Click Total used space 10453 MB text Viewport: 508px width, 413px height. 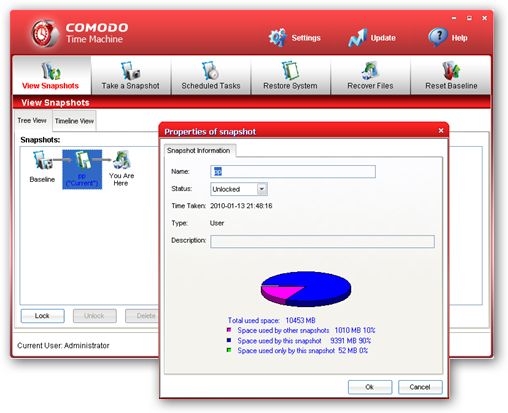tap(271, 320)
